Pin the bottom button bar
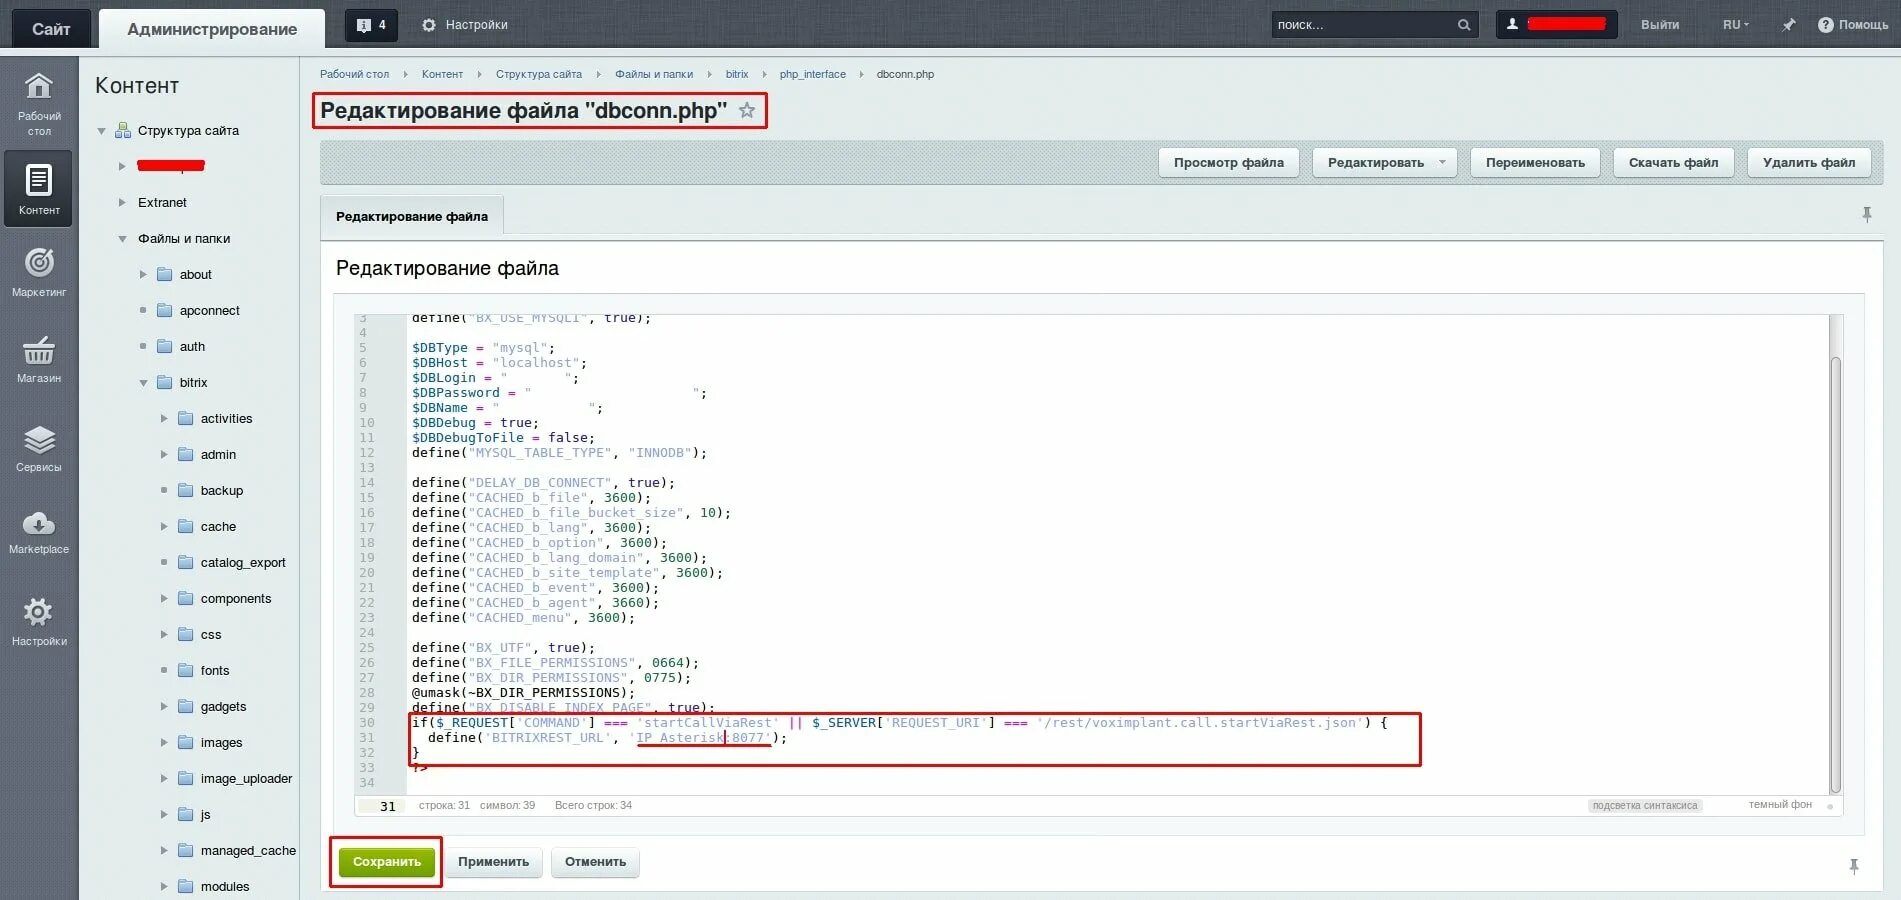This screenshot has height=900, width=1901. coord(1854,867)
